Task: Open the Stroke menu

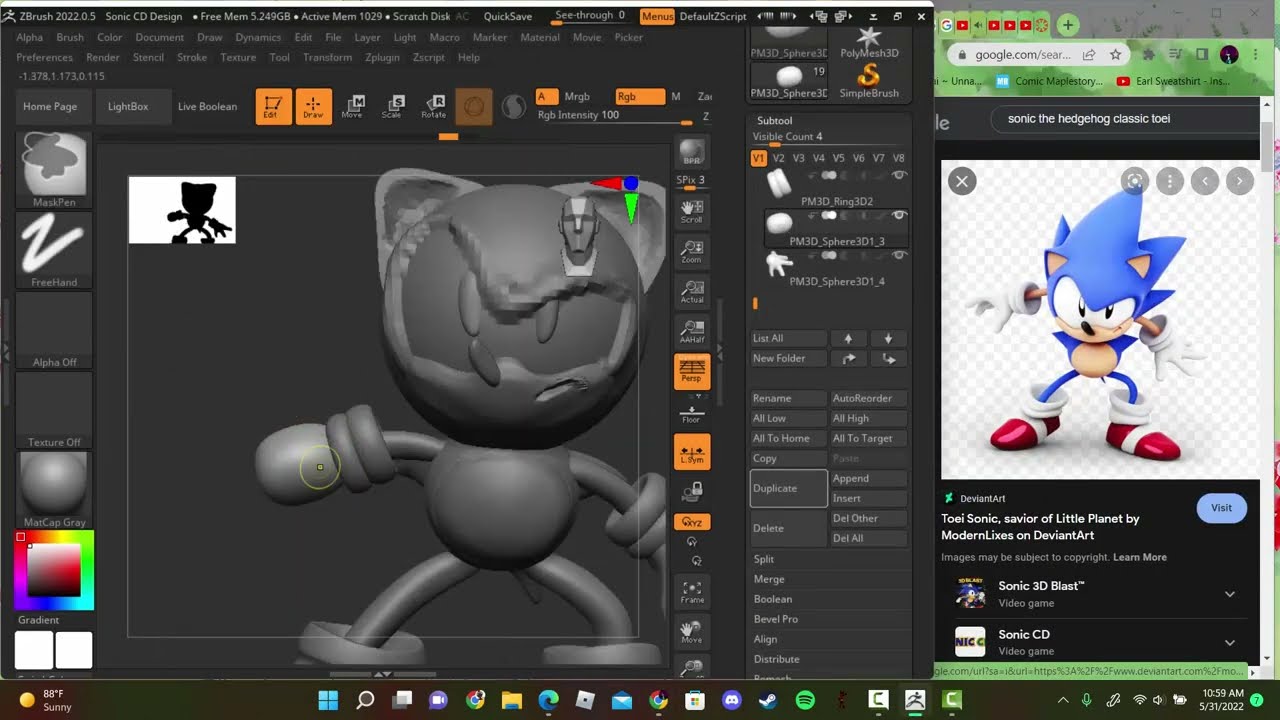Action: [x=192, y=57]
